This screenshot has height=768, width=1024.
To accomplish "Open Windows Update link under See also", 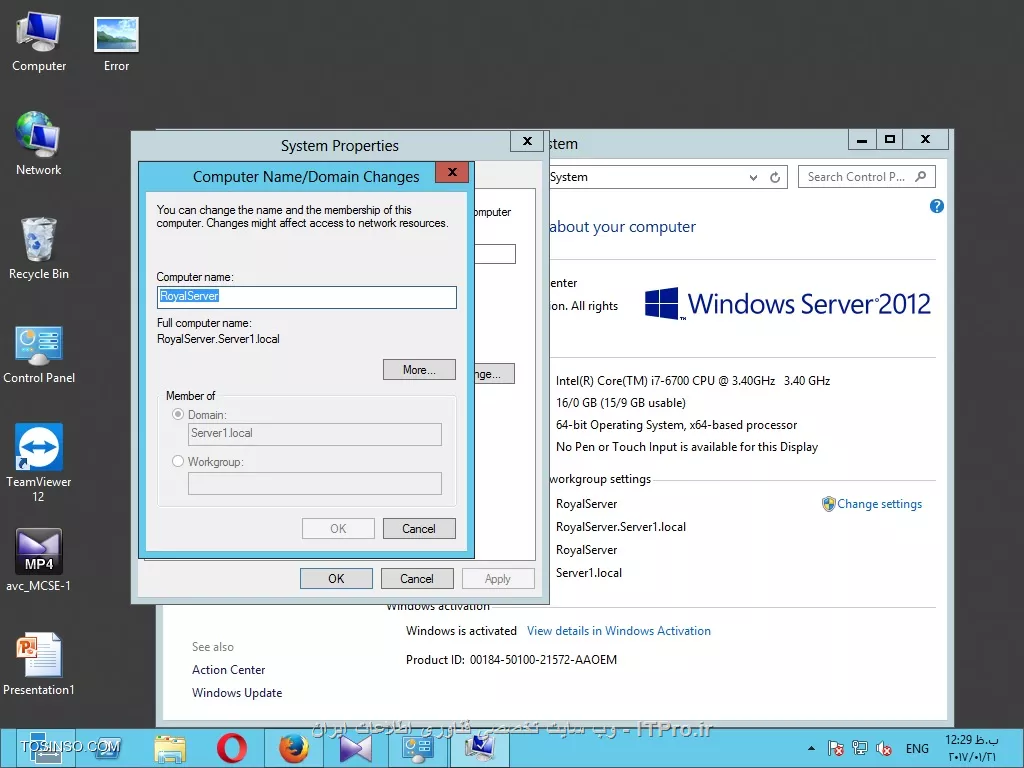I will click(237, 693).
